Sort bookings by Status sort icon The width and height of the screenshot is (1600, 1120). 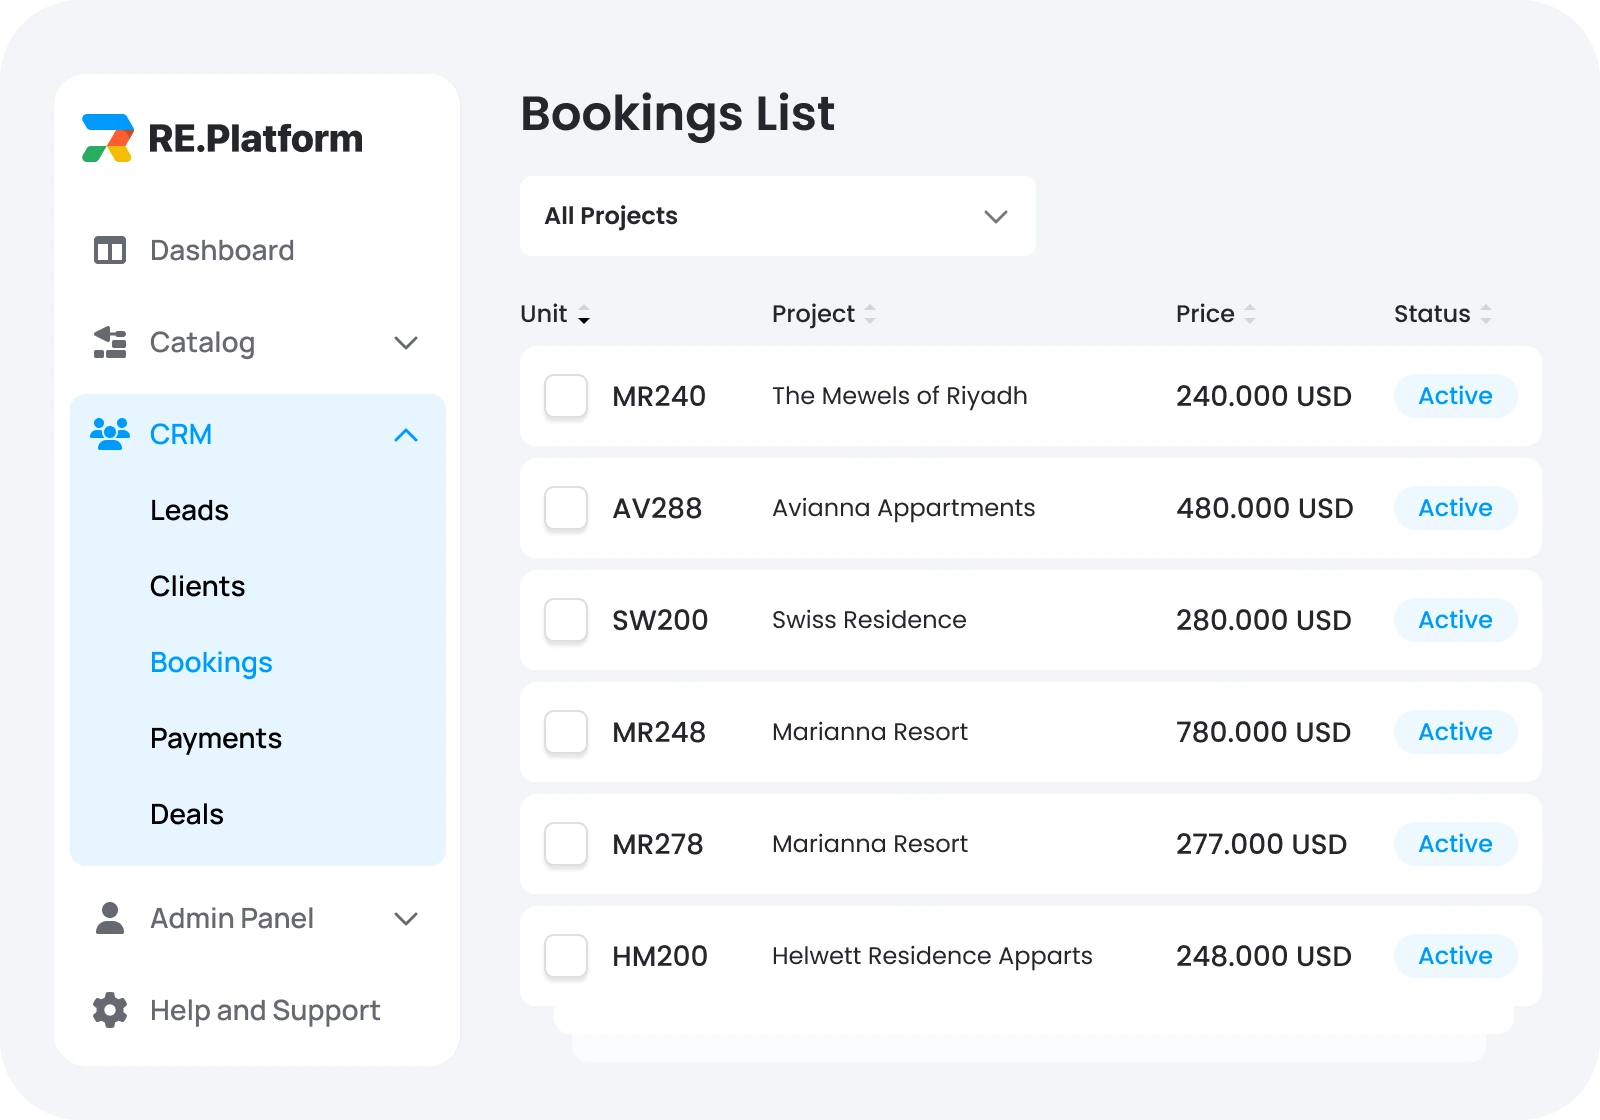point(1486,314)
